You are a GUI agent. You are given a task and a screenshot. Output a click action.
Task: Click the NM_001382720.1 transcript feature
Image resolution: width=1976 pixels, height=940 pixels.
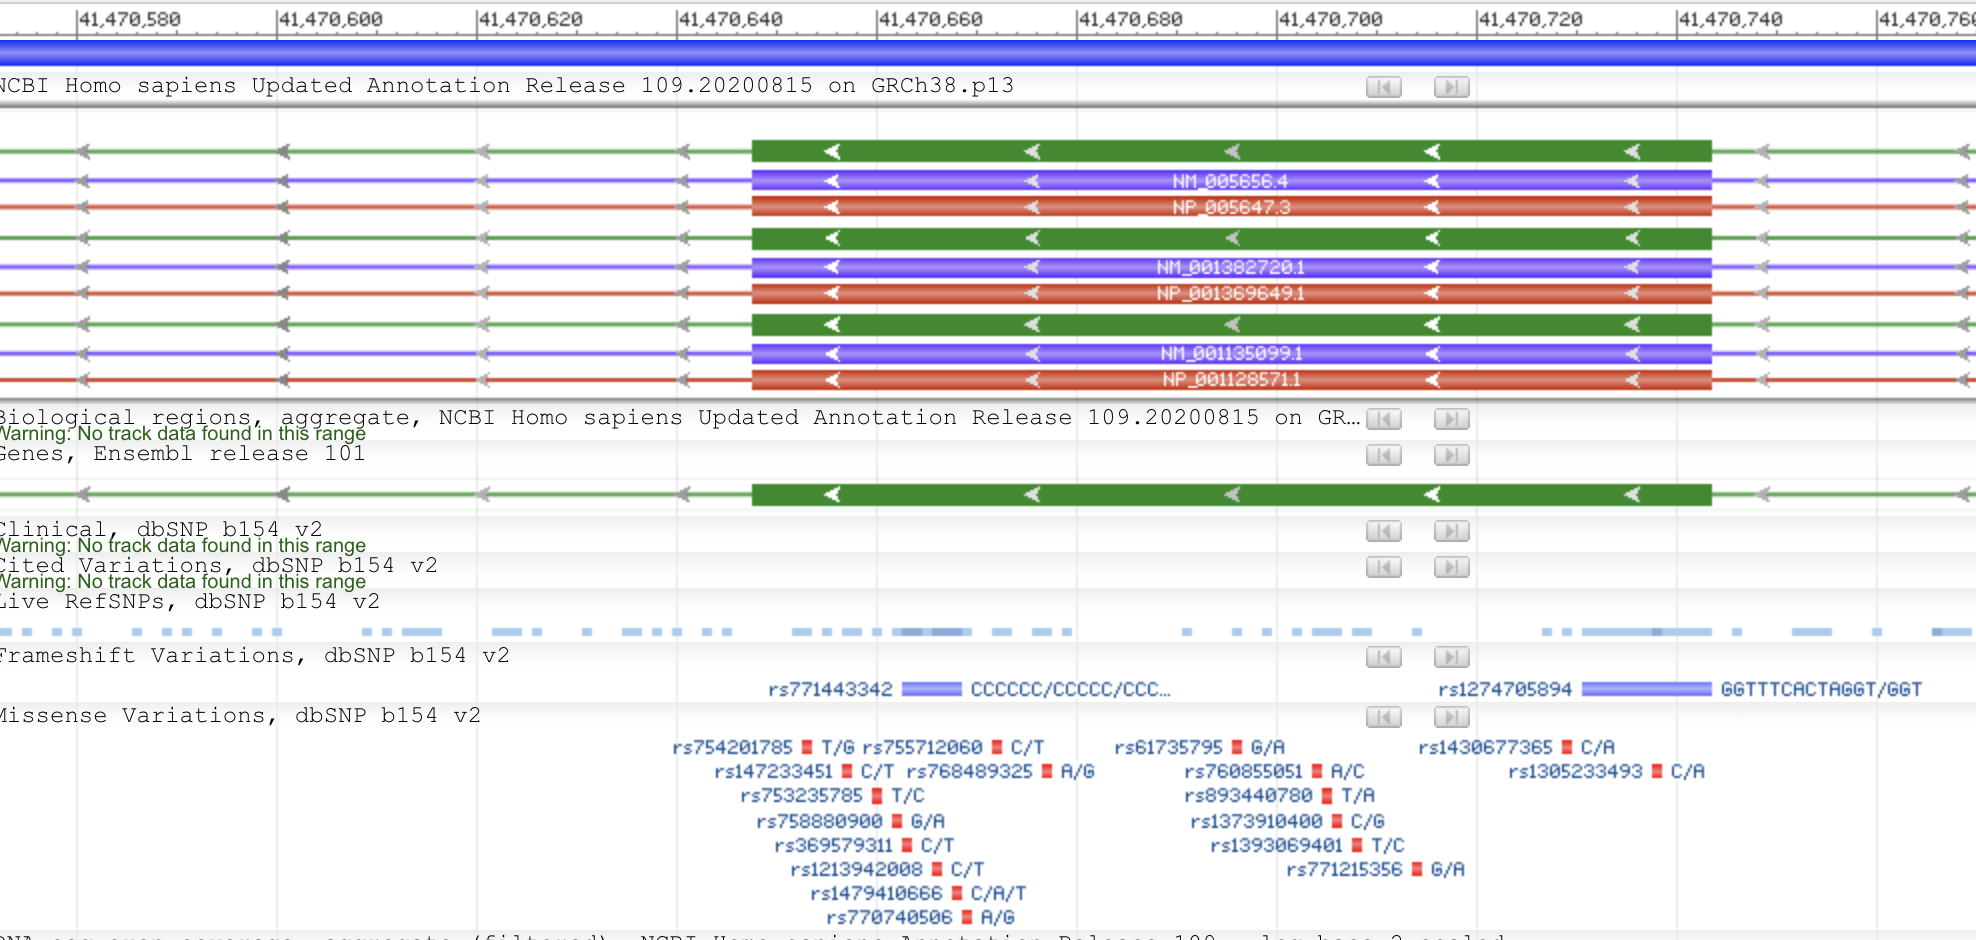(x=1230, y=267)
